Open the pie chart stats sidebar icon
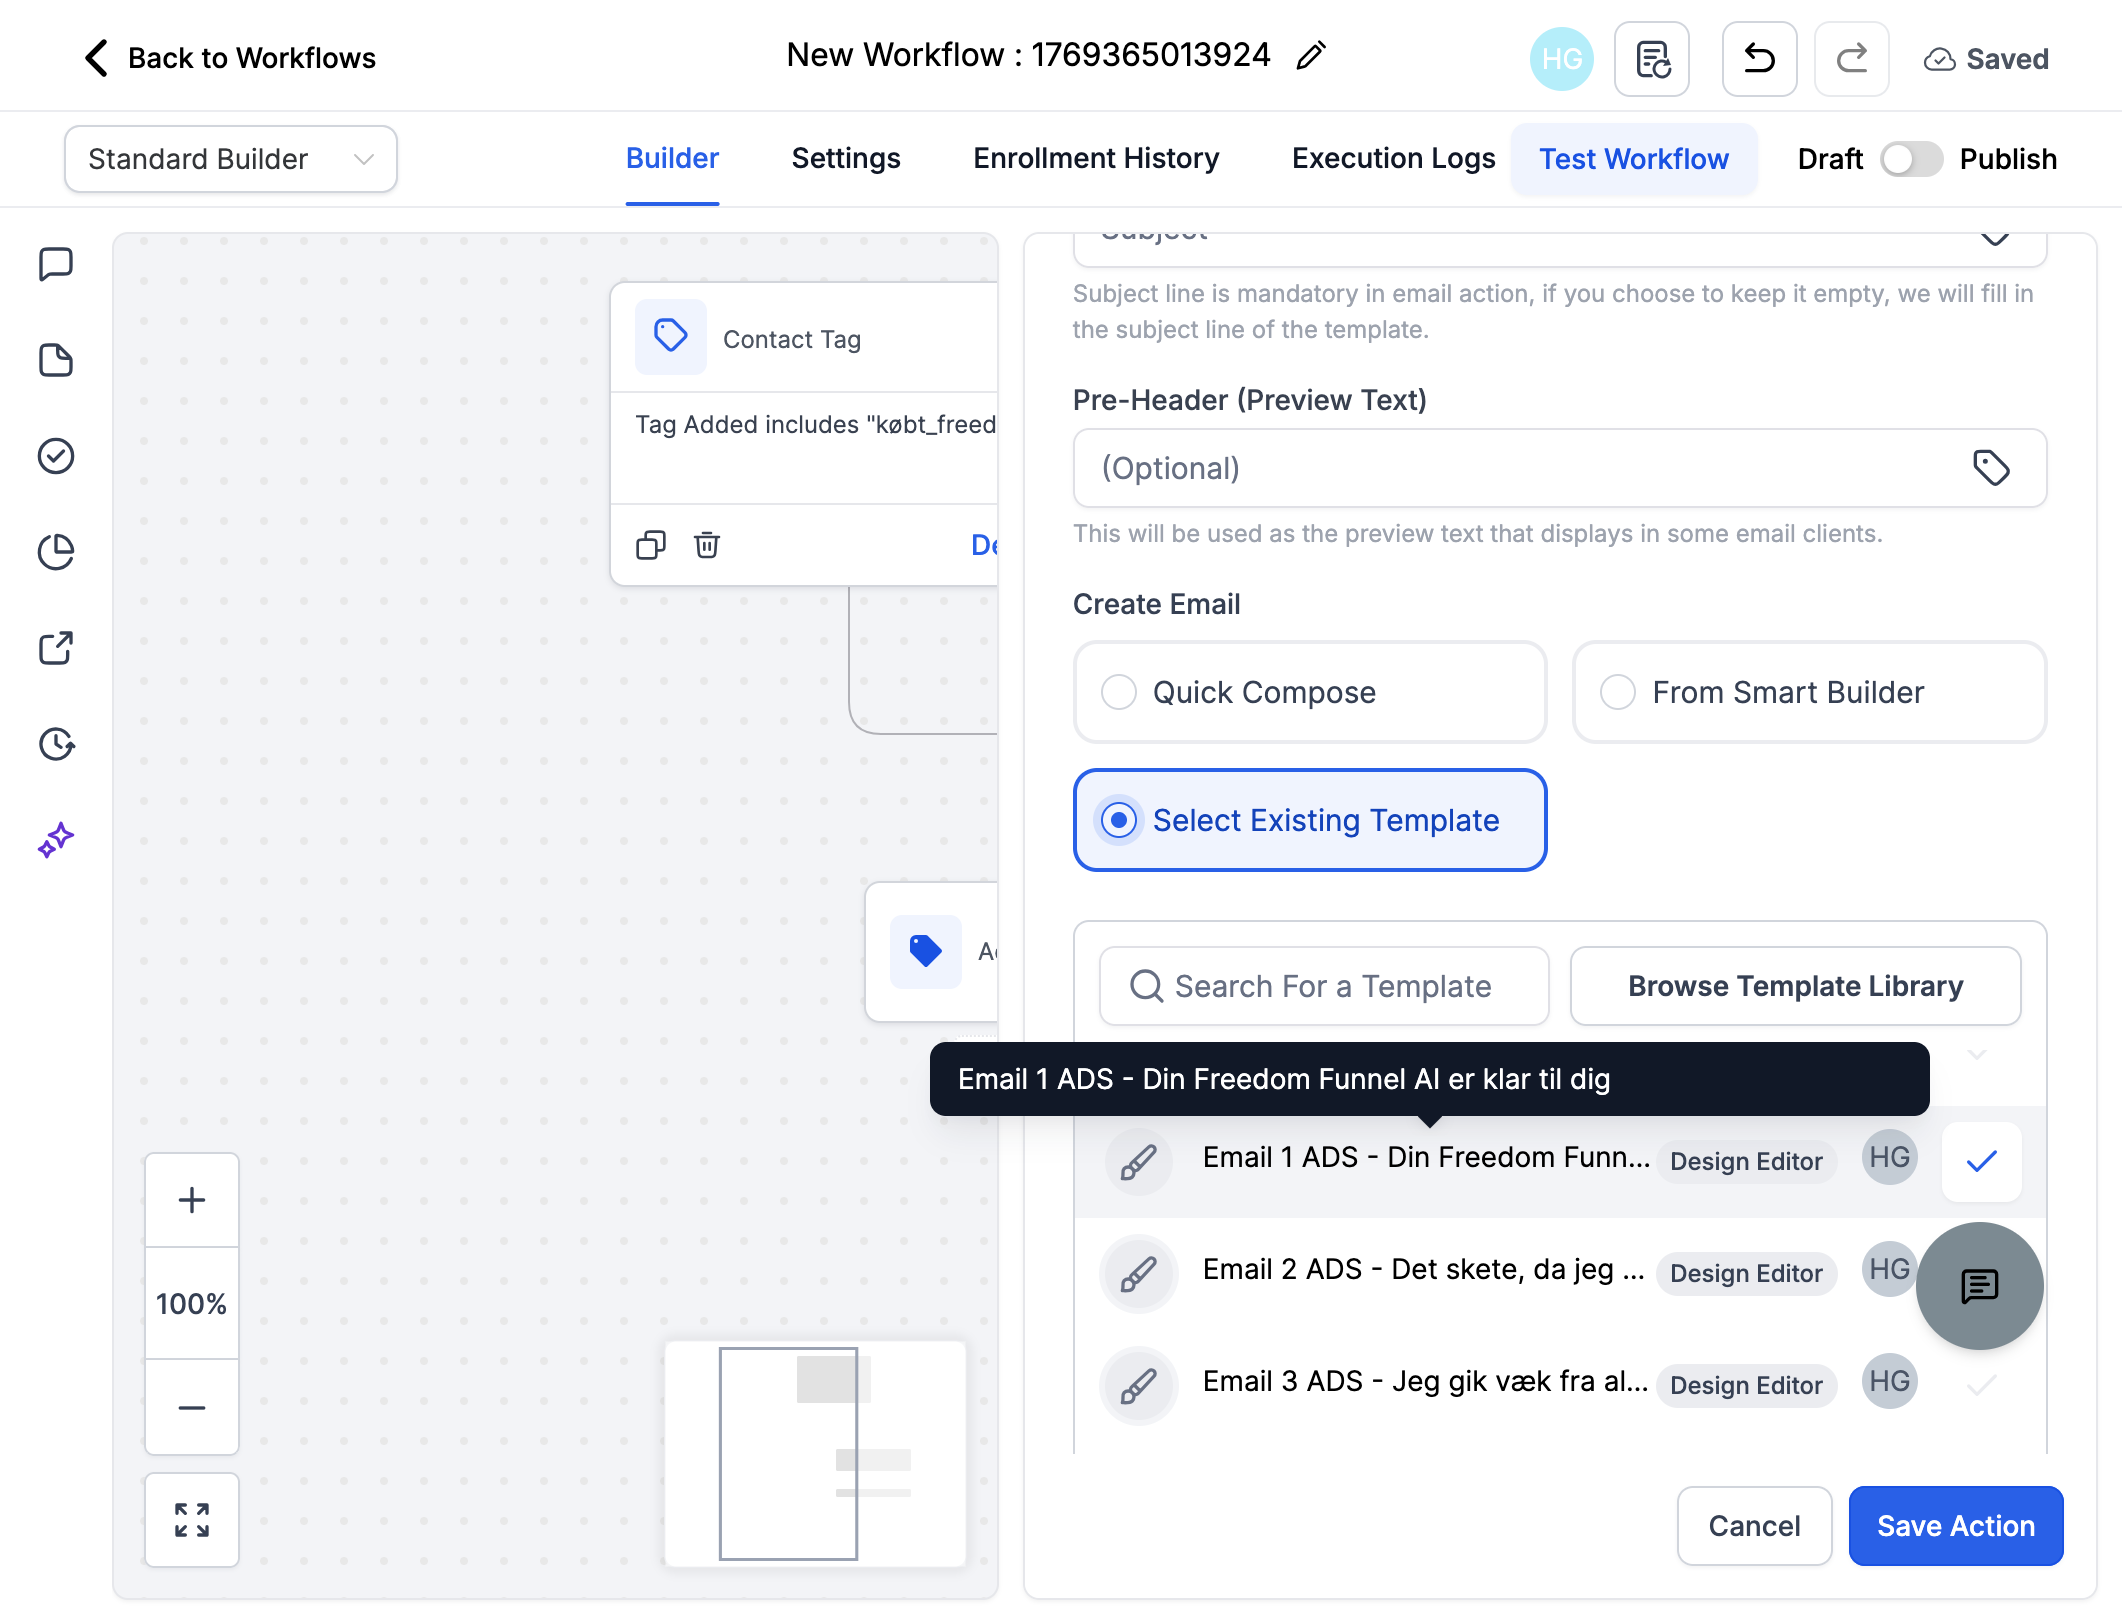The height and width of the screenshot is (1624, 2122). 56,552
